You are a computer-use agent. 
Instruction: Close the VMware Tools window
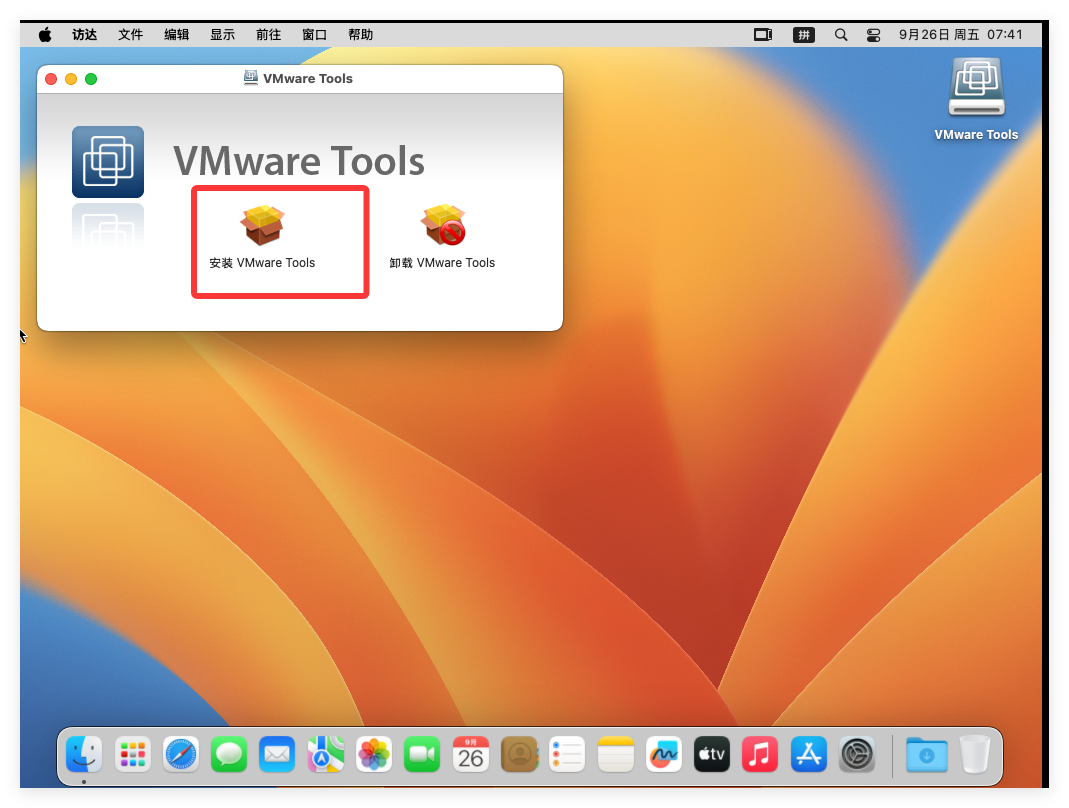pos(51,79)
